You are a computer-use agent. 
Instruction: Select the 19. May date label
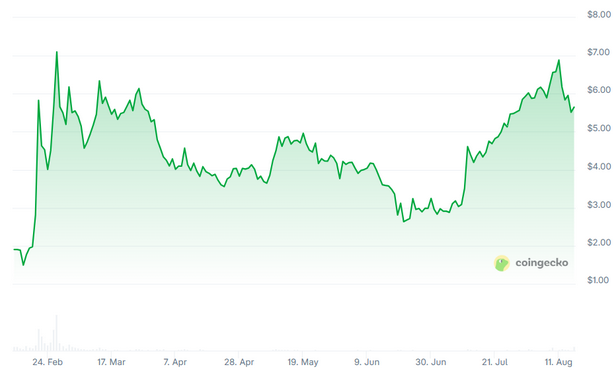[303, 362]
